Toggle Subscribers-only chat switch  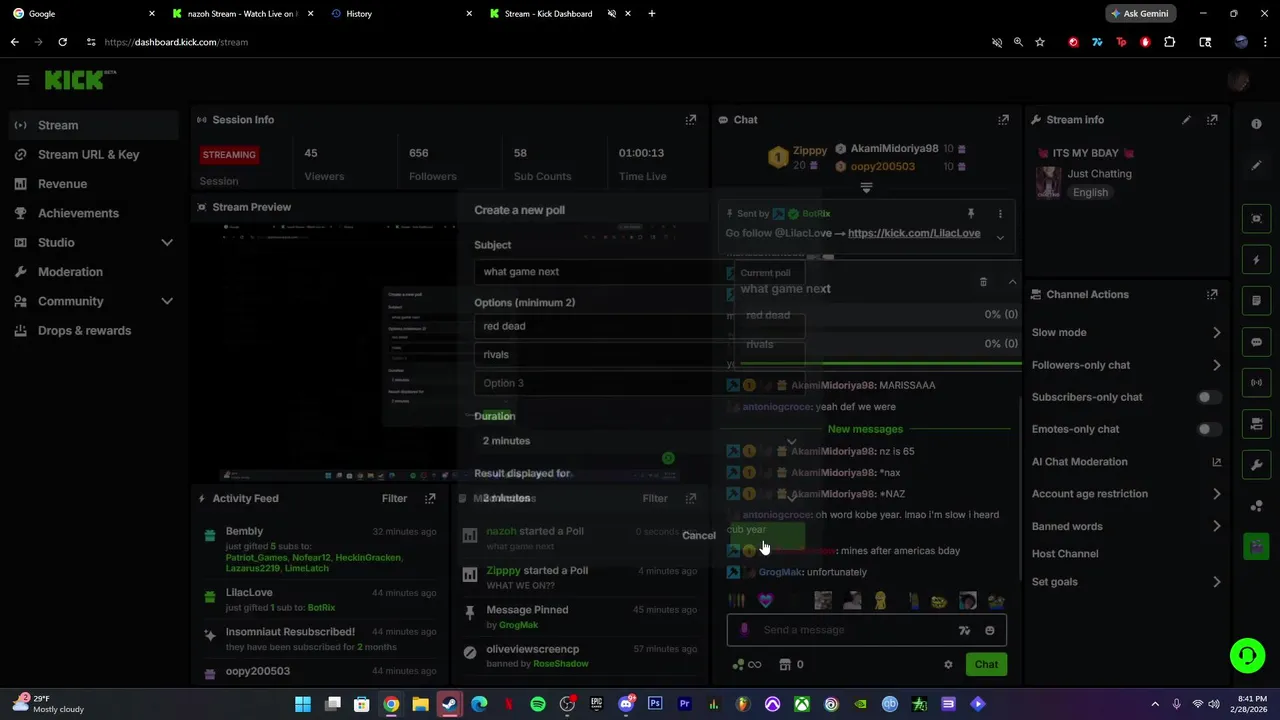(x=1209, y=397)
